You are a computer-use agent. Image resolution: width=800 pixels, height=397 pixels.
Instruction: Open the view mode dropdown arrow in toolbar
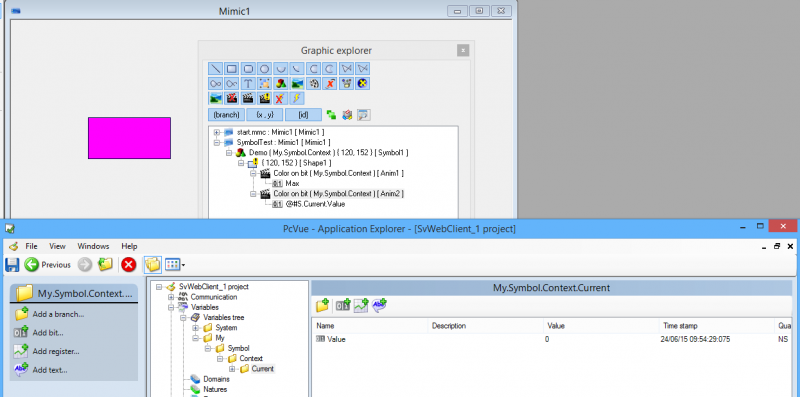(x=183, y=265)
